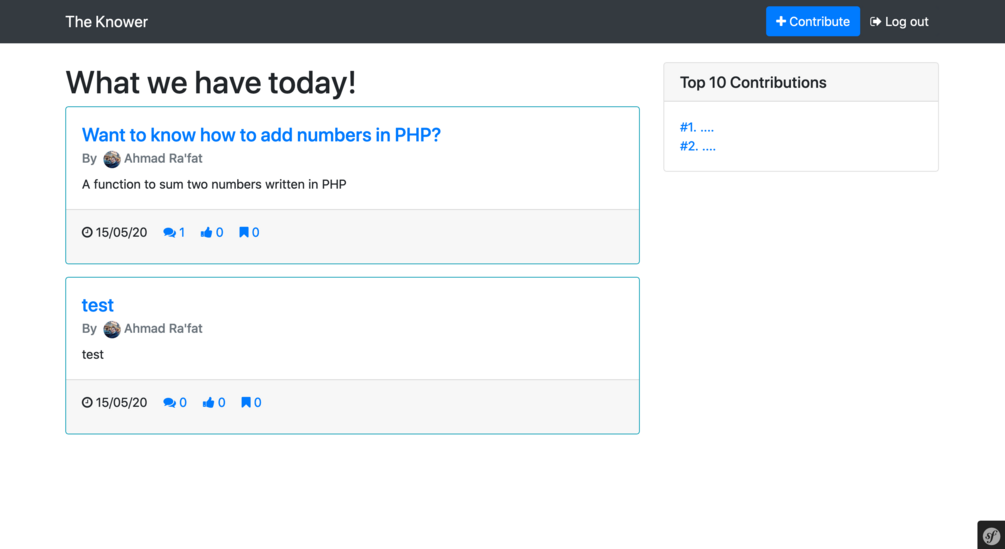1005x549 pixels.
Task: Like the PHP numbers post
Action: [206, 233]
